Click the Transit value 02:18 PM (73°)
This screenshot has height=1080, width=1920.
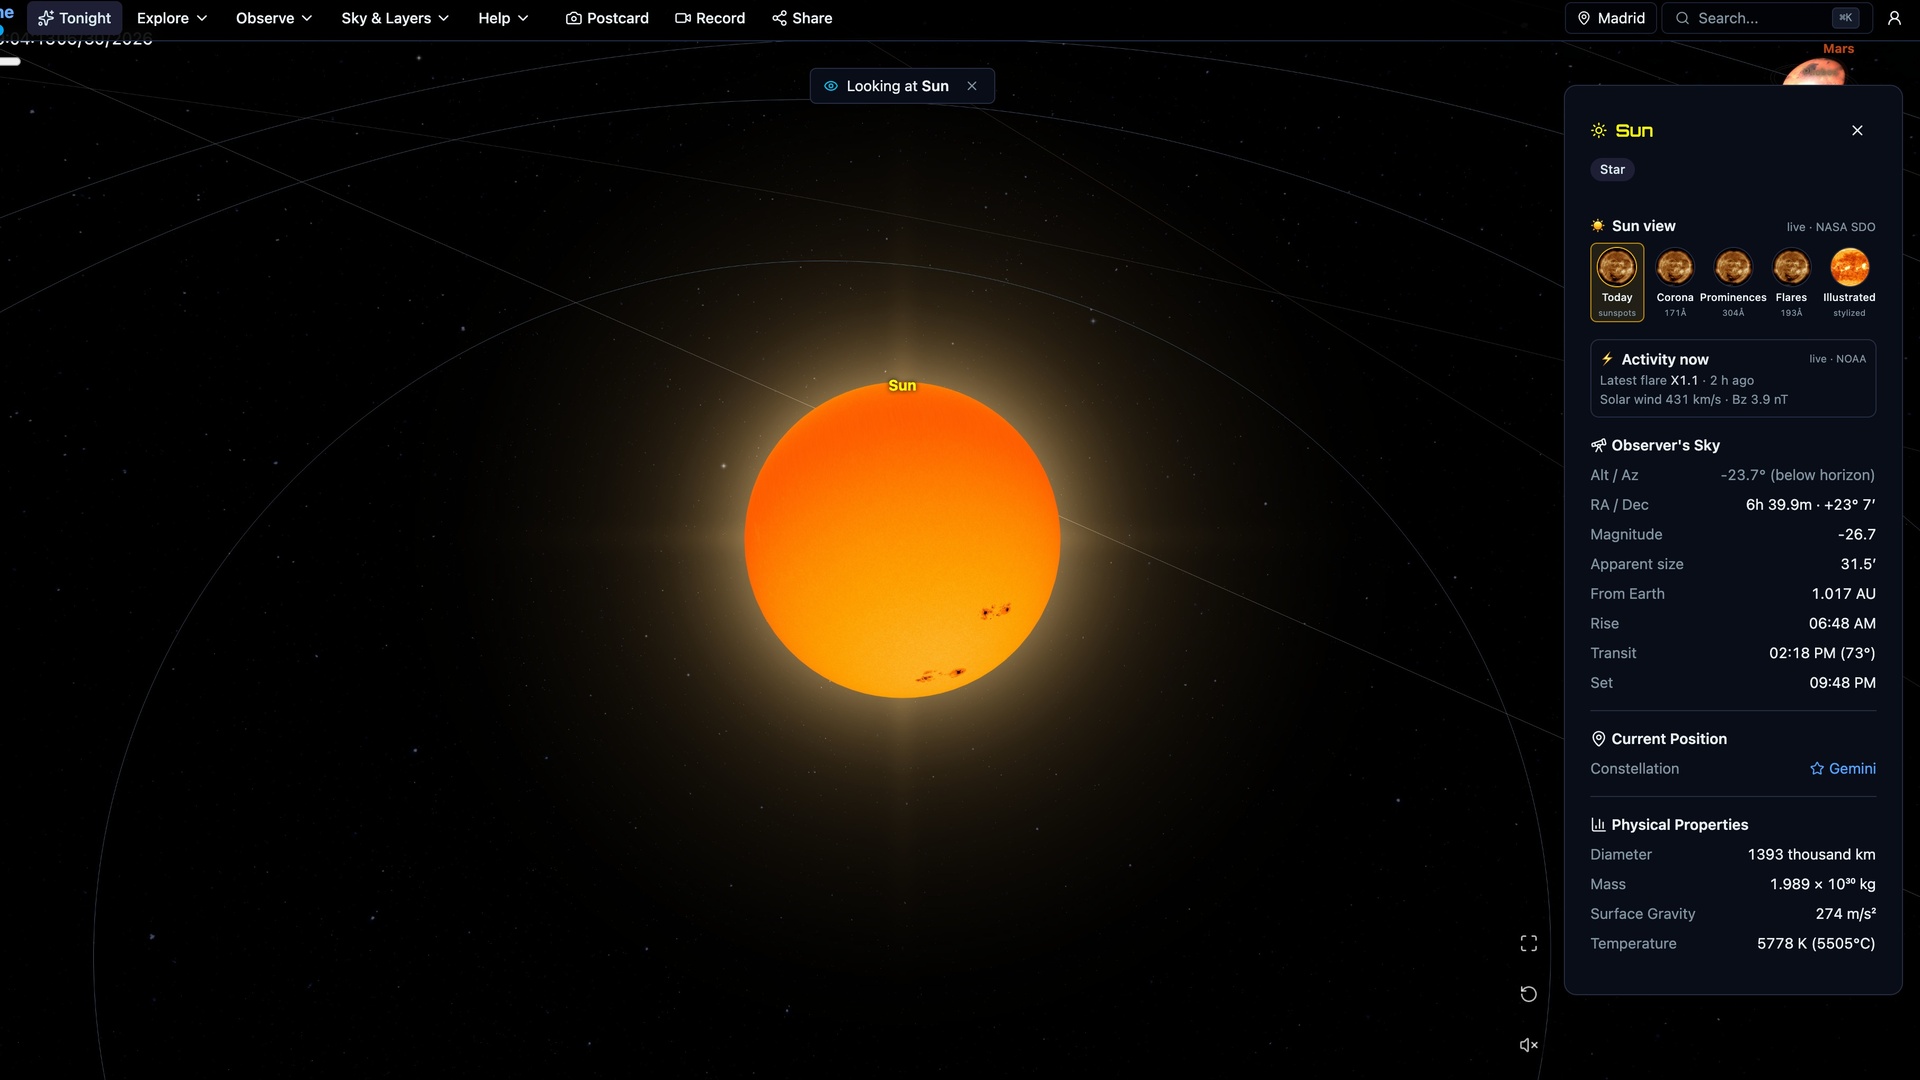1822,653
